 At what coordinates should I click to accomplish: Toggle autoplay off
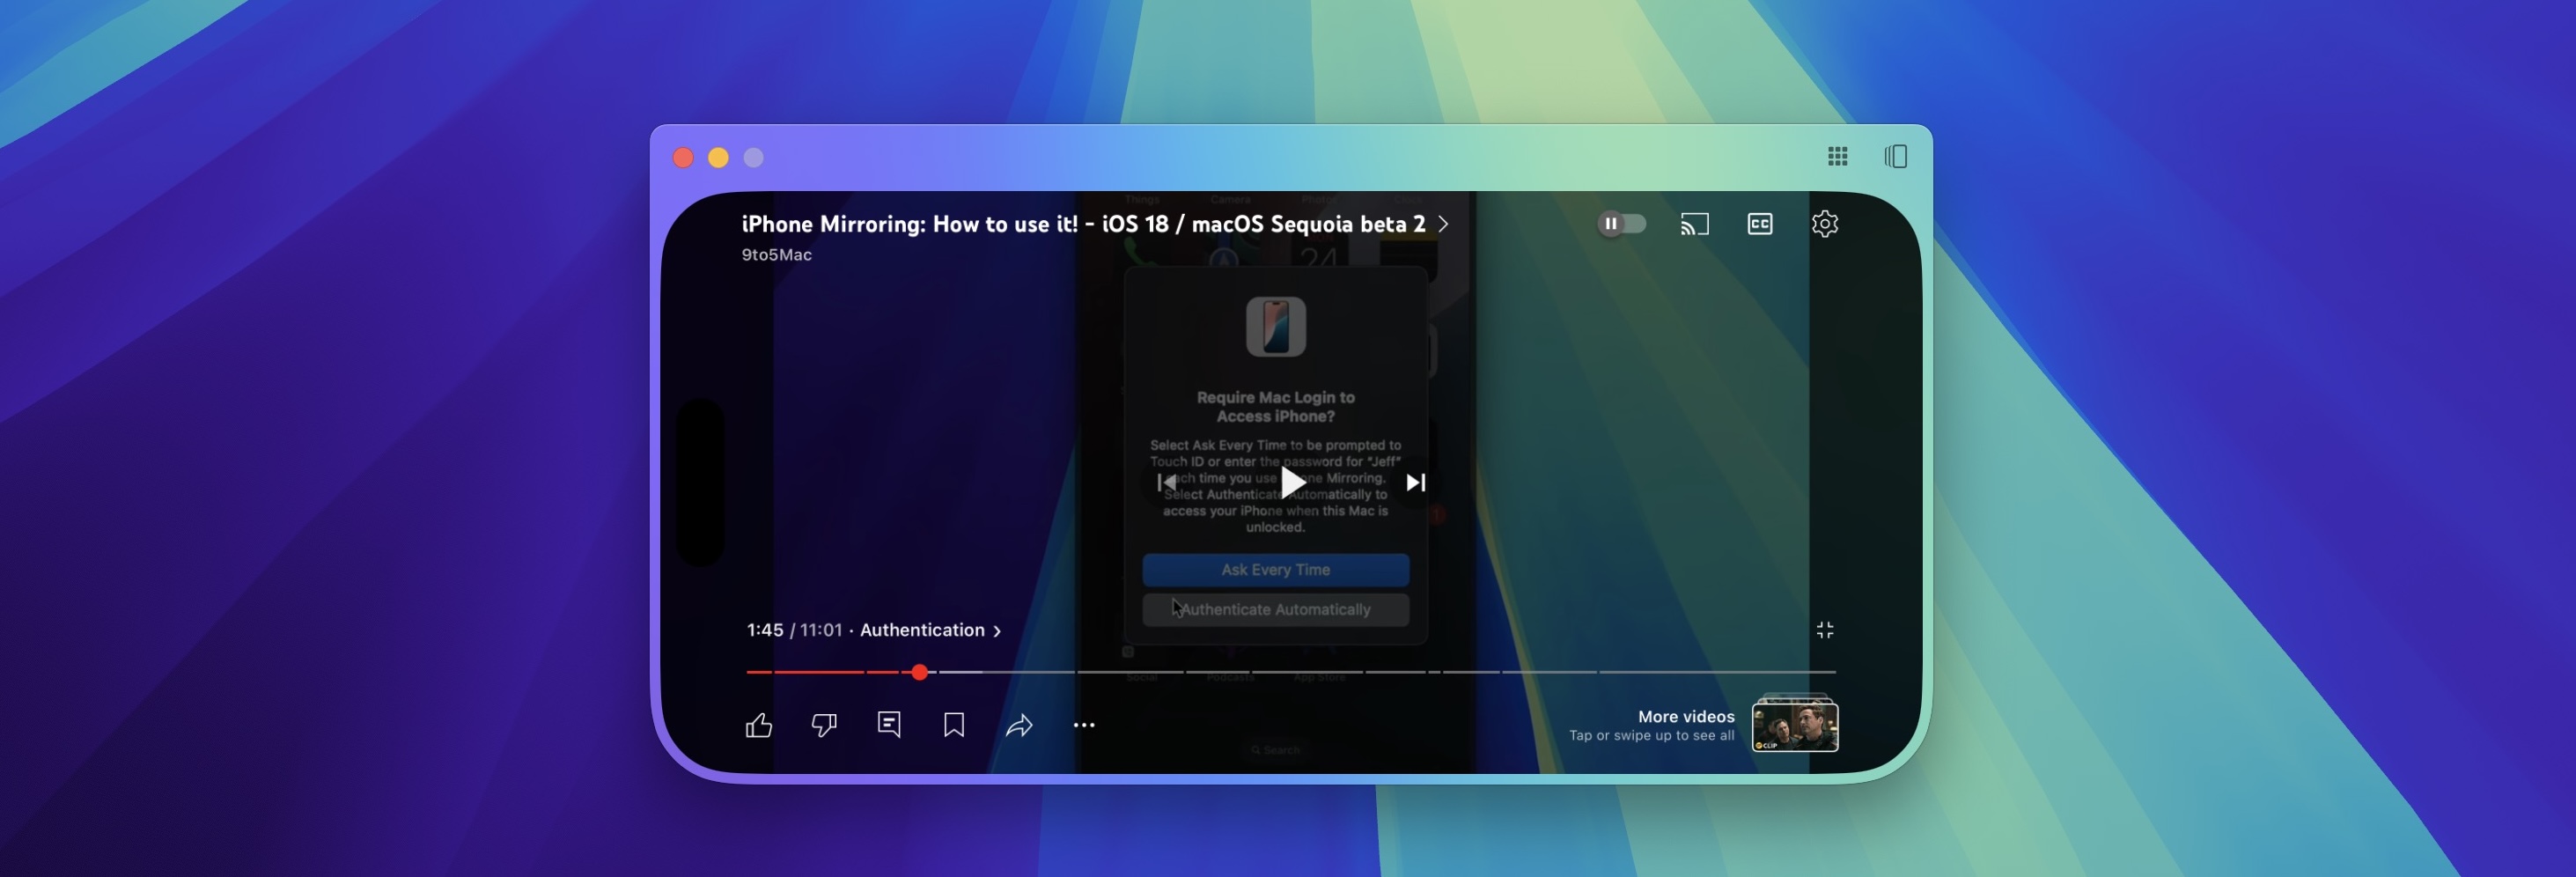[x=1620, y=223]
